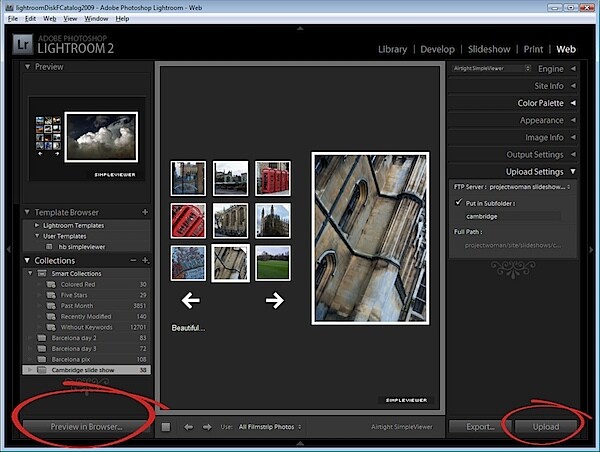Collapse the Collections panel triangle
This screenshot has height=452, width=600.
27,260
